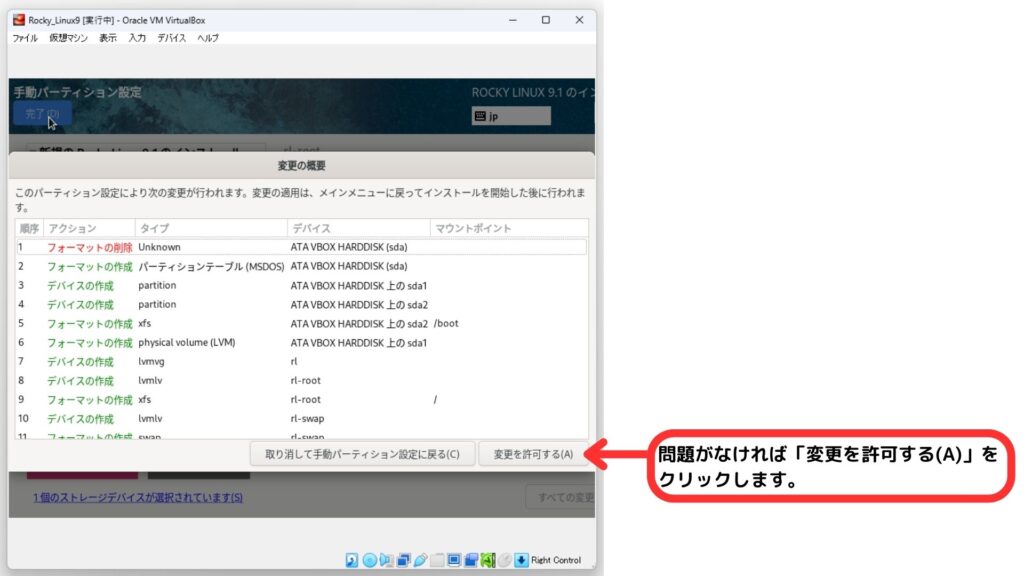Click the 順序 column header
Screen dimensions: 1024x576
click(x=29, y=228)
